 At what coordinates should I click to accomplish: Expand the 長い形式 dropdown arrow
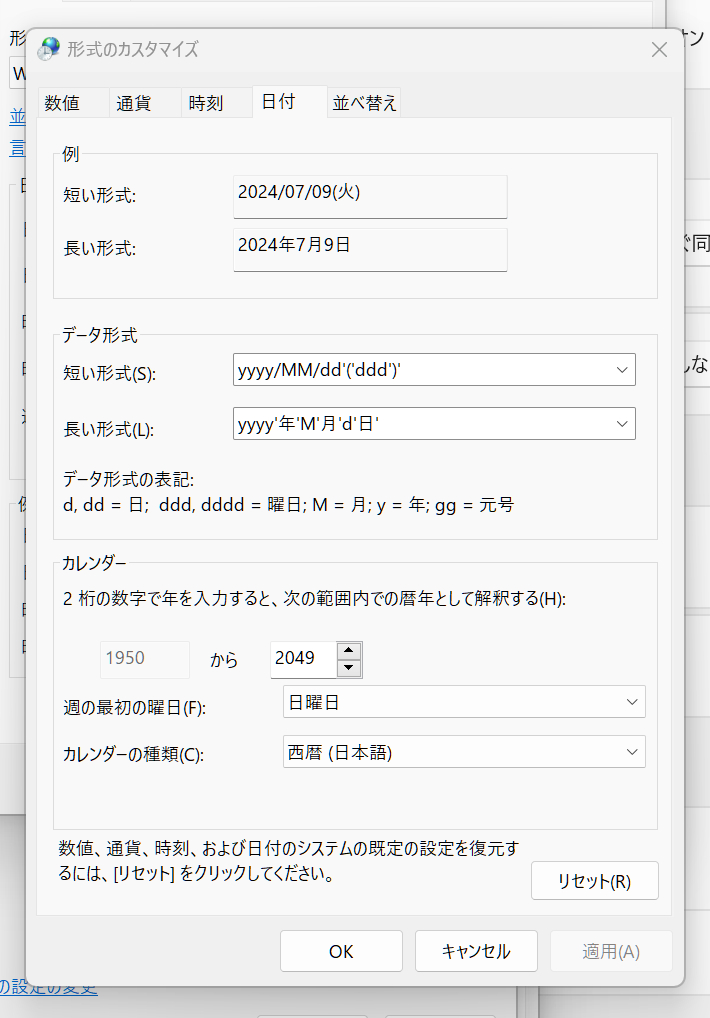[x=620, y=424]
